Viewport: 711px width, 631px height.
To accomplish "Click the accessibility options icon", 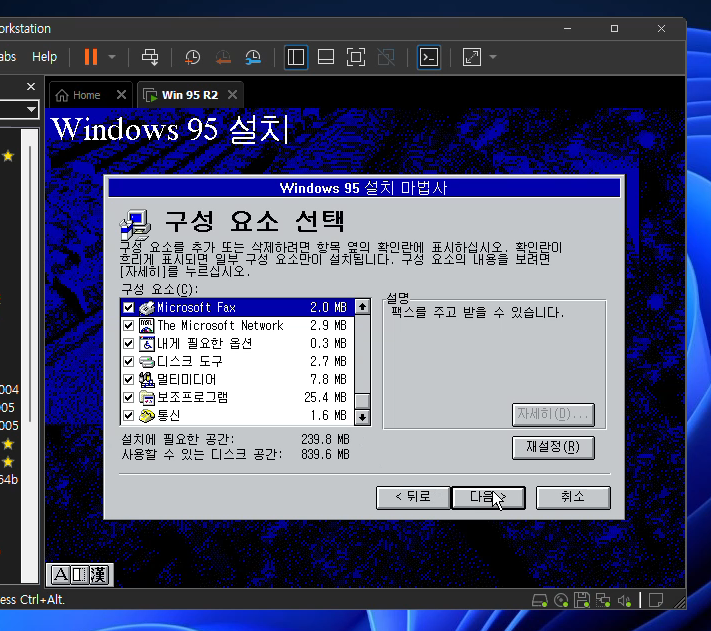I will (x=146, y=344).
